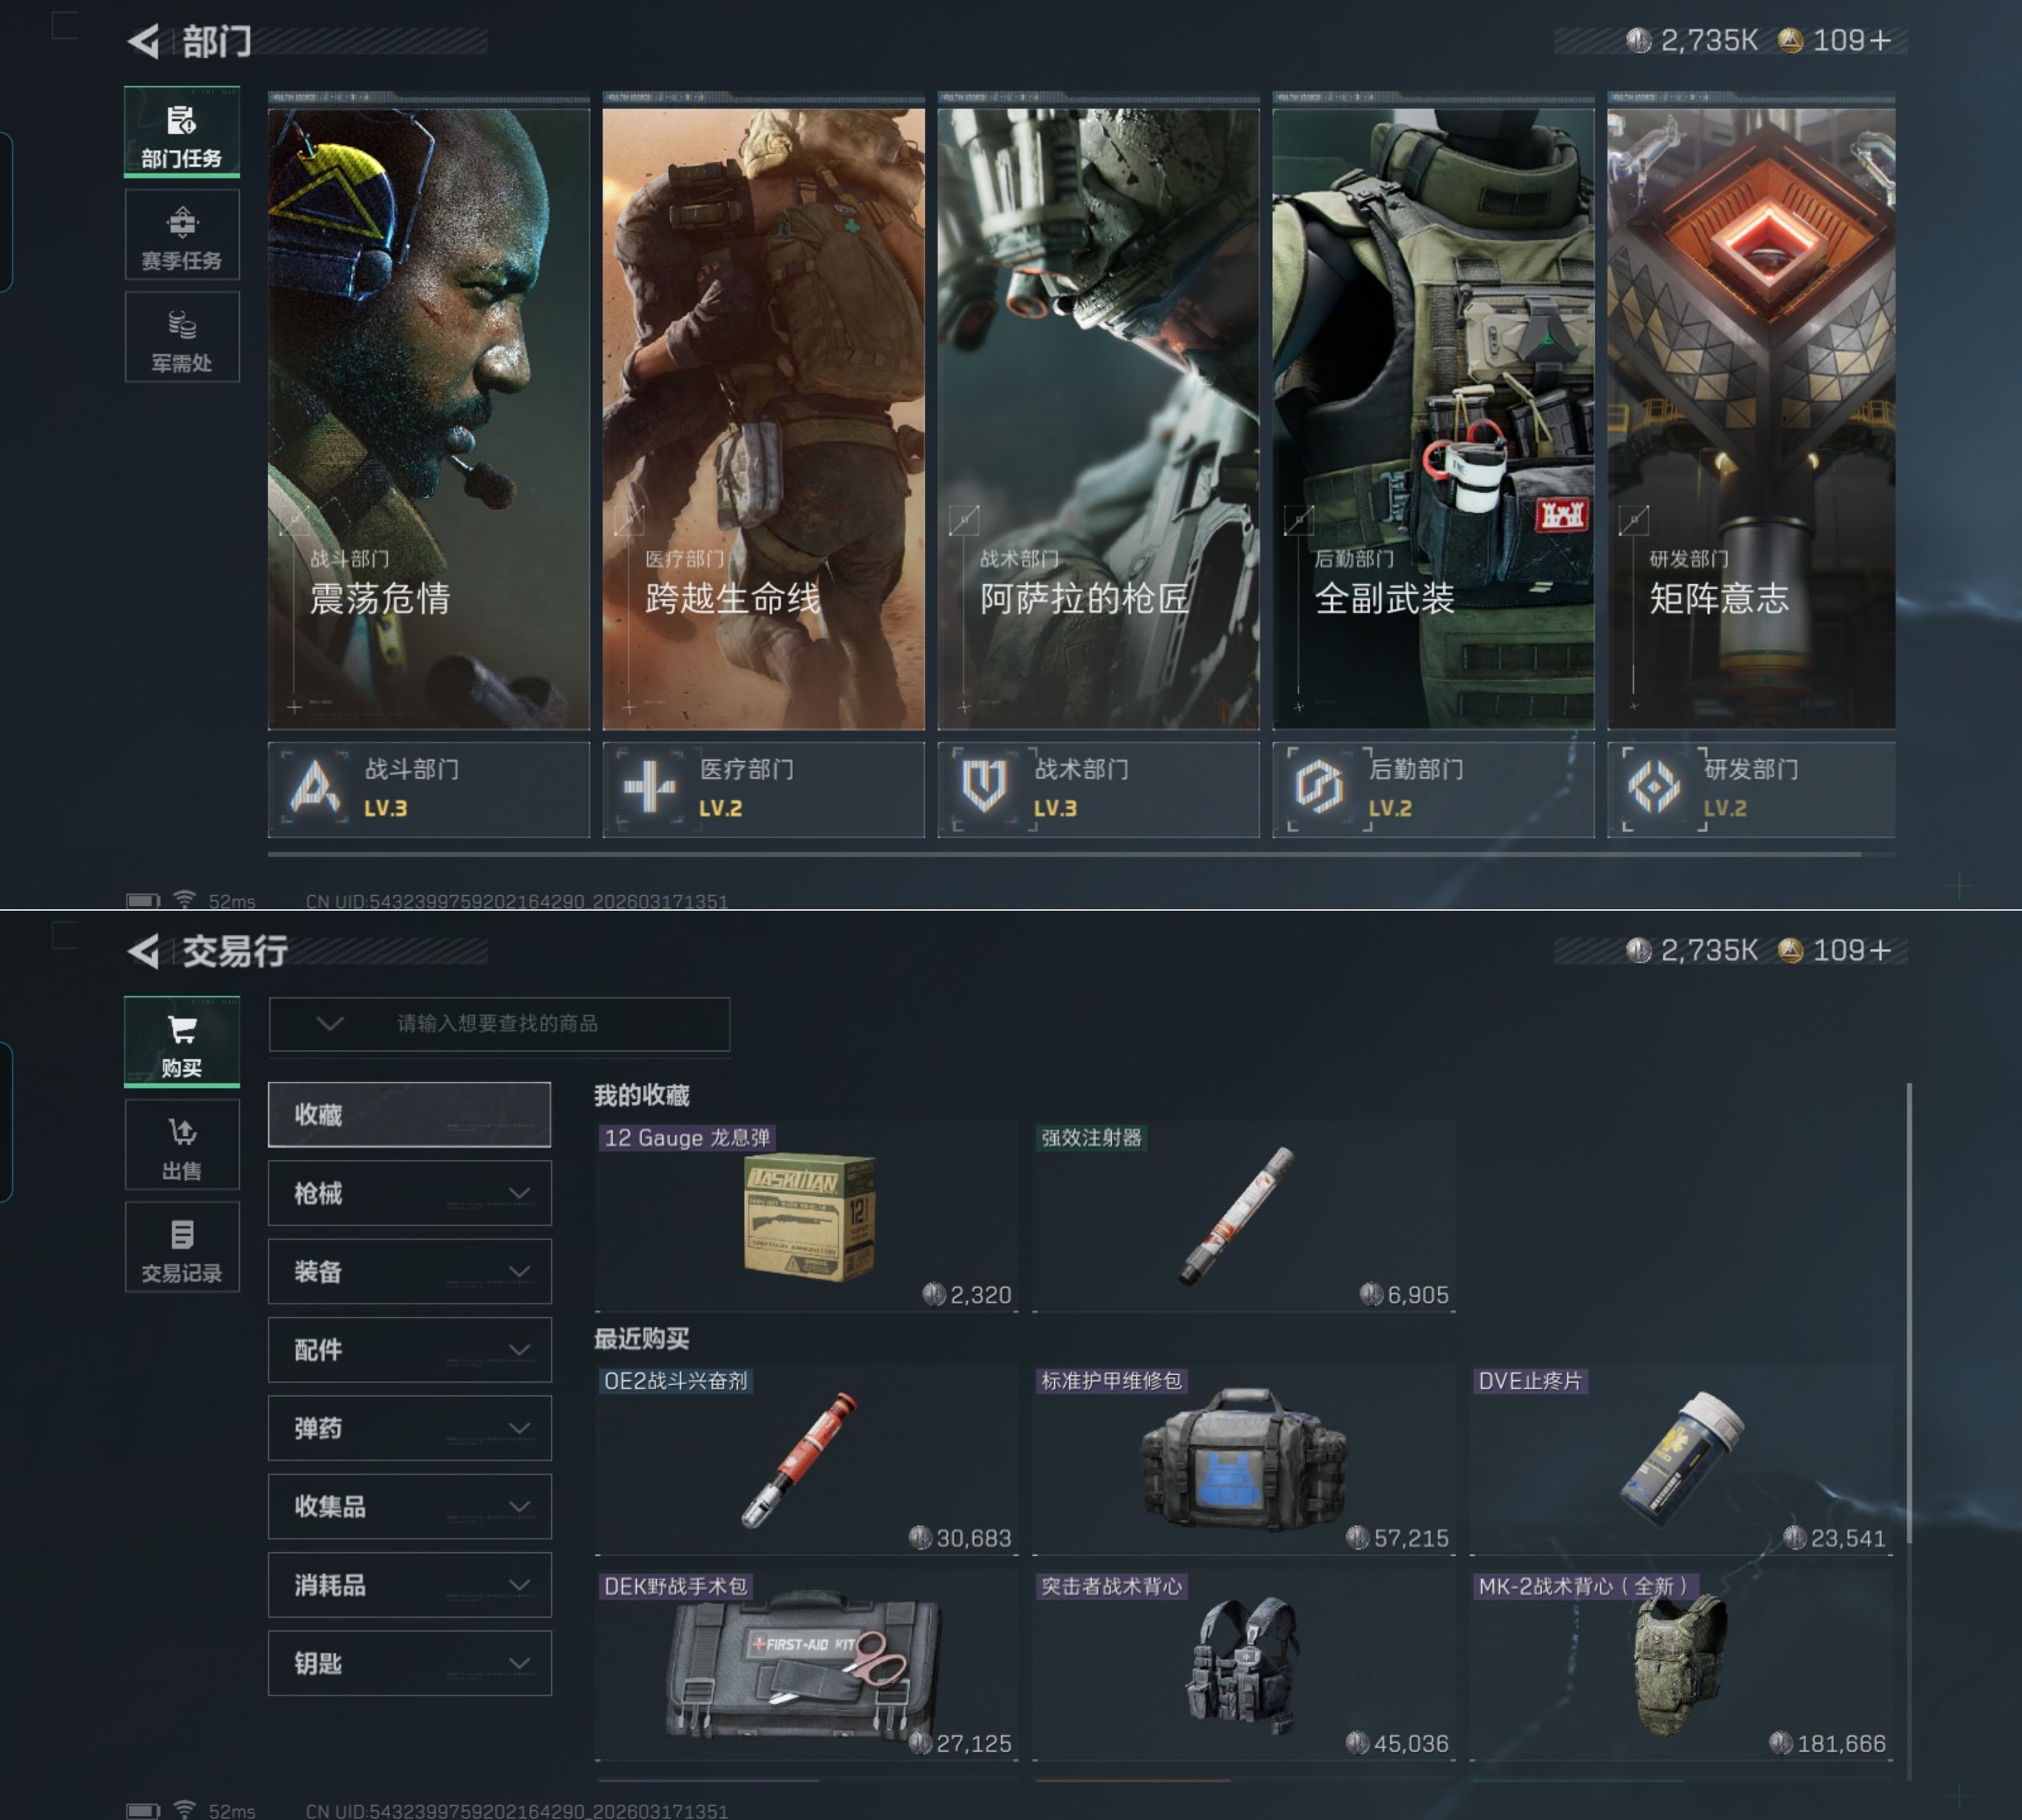2022x1820 pixels.
Task: Open the 赛季任务 sidebar tab
Action: [182, 236]
